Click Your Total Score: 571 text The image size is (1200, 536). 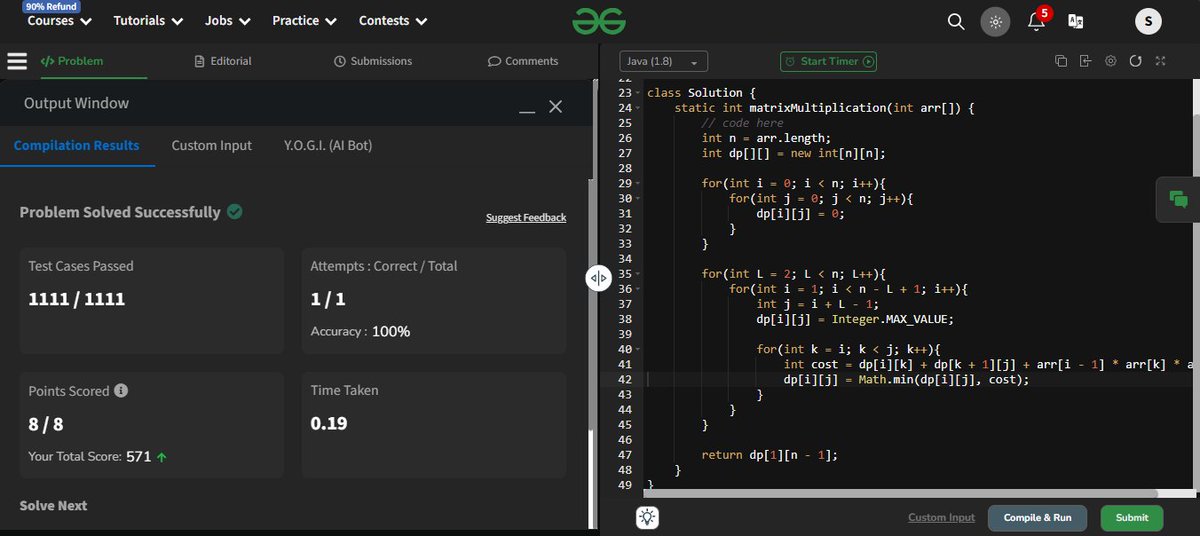coord(97,457)
